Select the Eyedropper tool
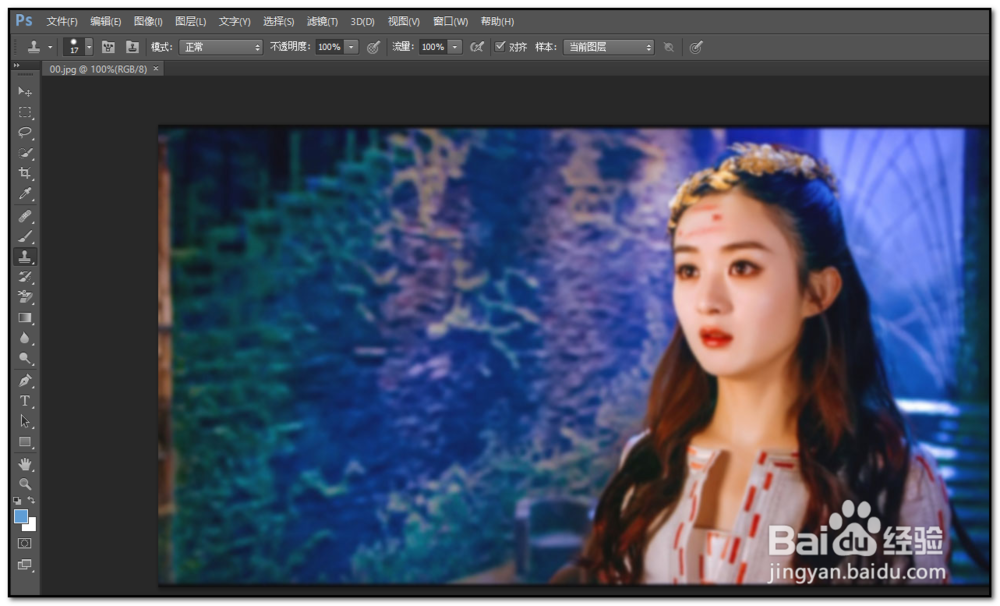This screenshot has height=606, width=1000. point(25,194)
